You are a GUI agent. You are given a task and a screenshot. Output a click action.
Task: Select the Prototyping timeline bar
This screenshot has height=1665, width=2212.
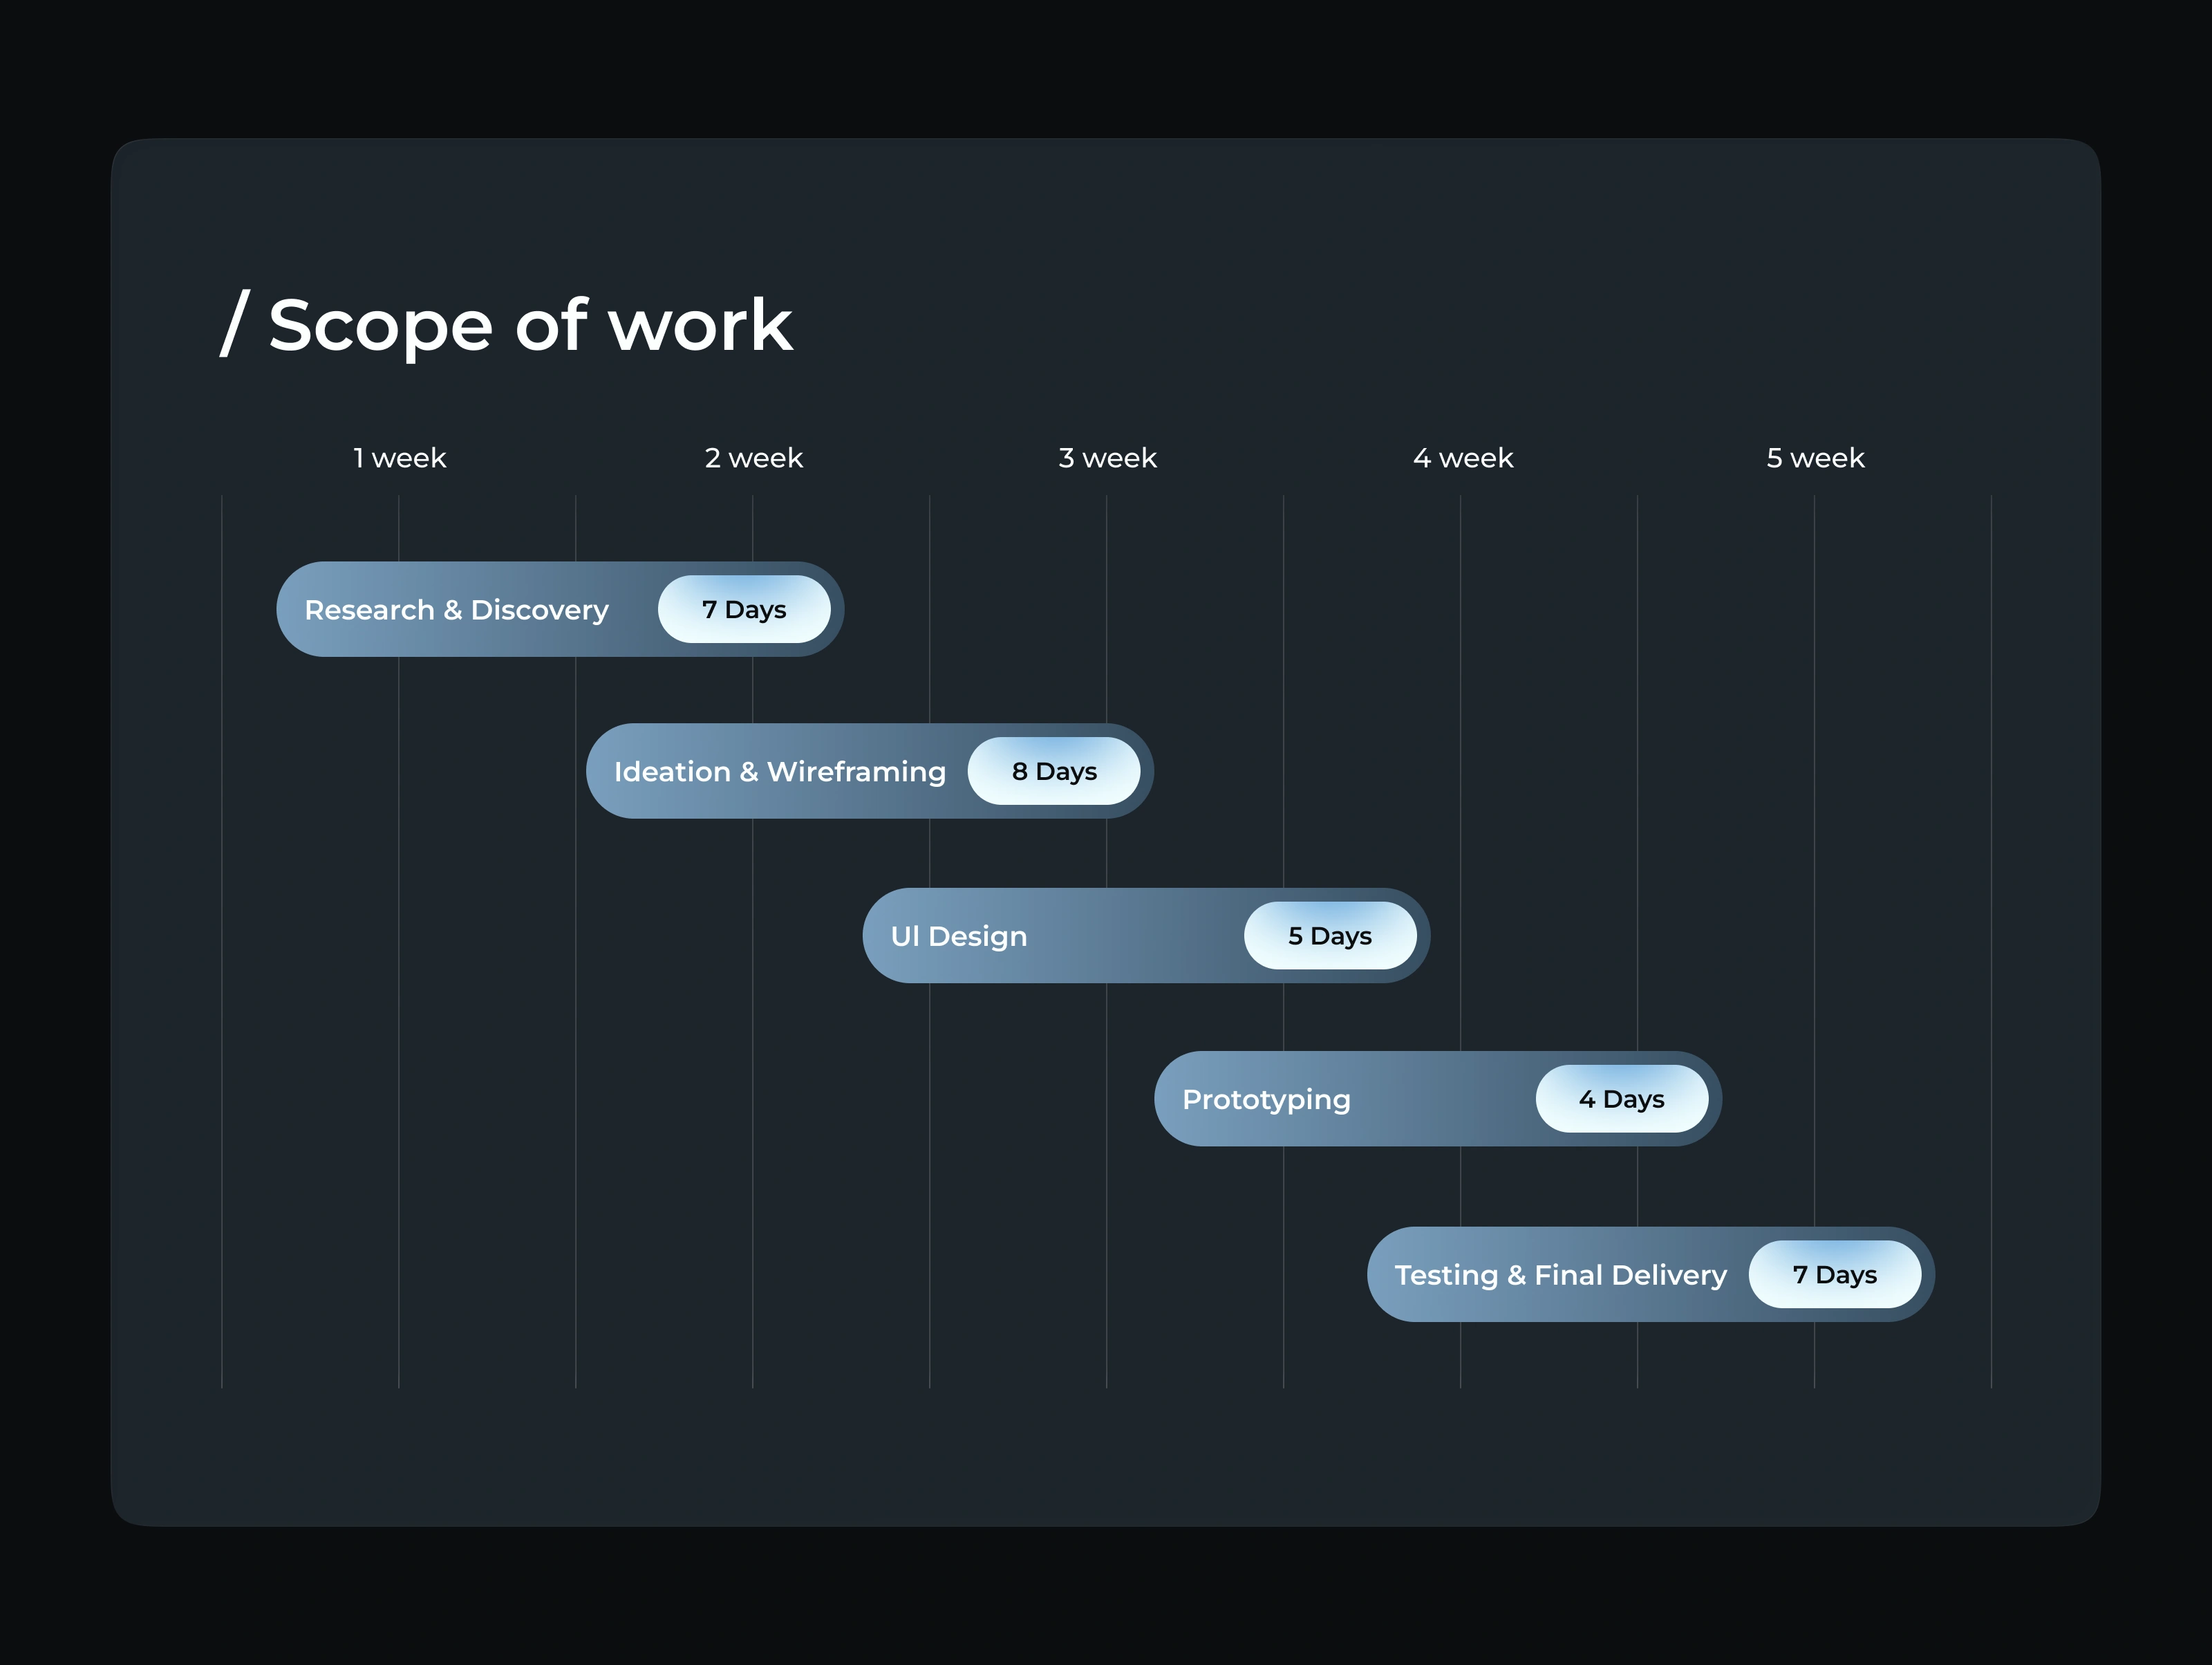pos(1438,1098)
